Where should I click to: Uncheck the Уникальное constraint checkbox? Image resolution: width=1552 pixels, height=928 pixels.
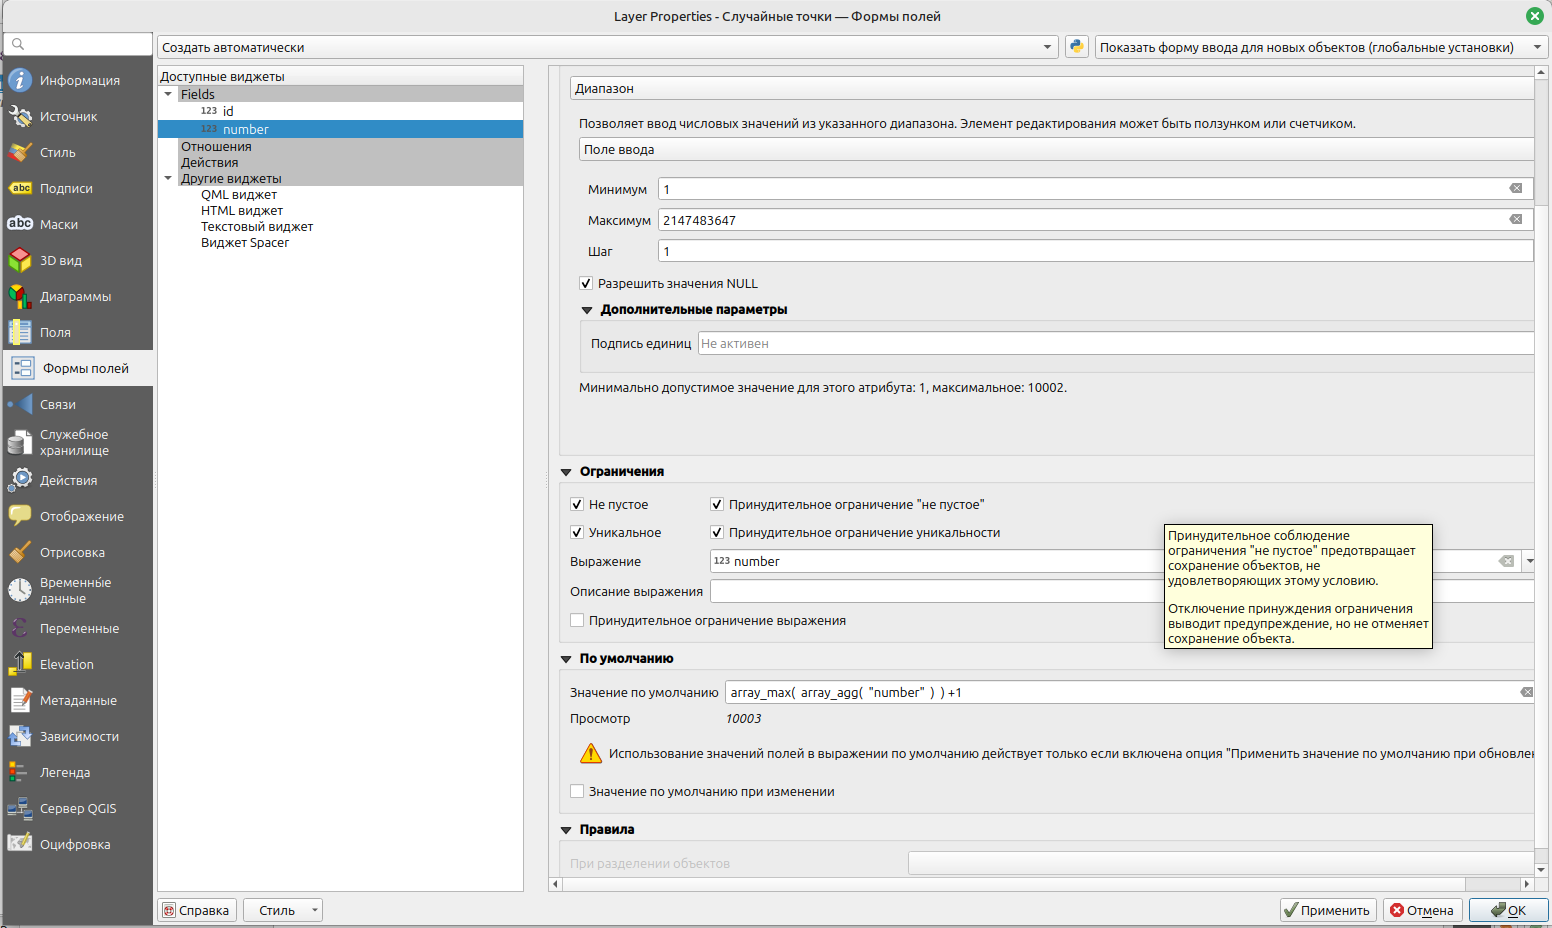pos(577,533)
